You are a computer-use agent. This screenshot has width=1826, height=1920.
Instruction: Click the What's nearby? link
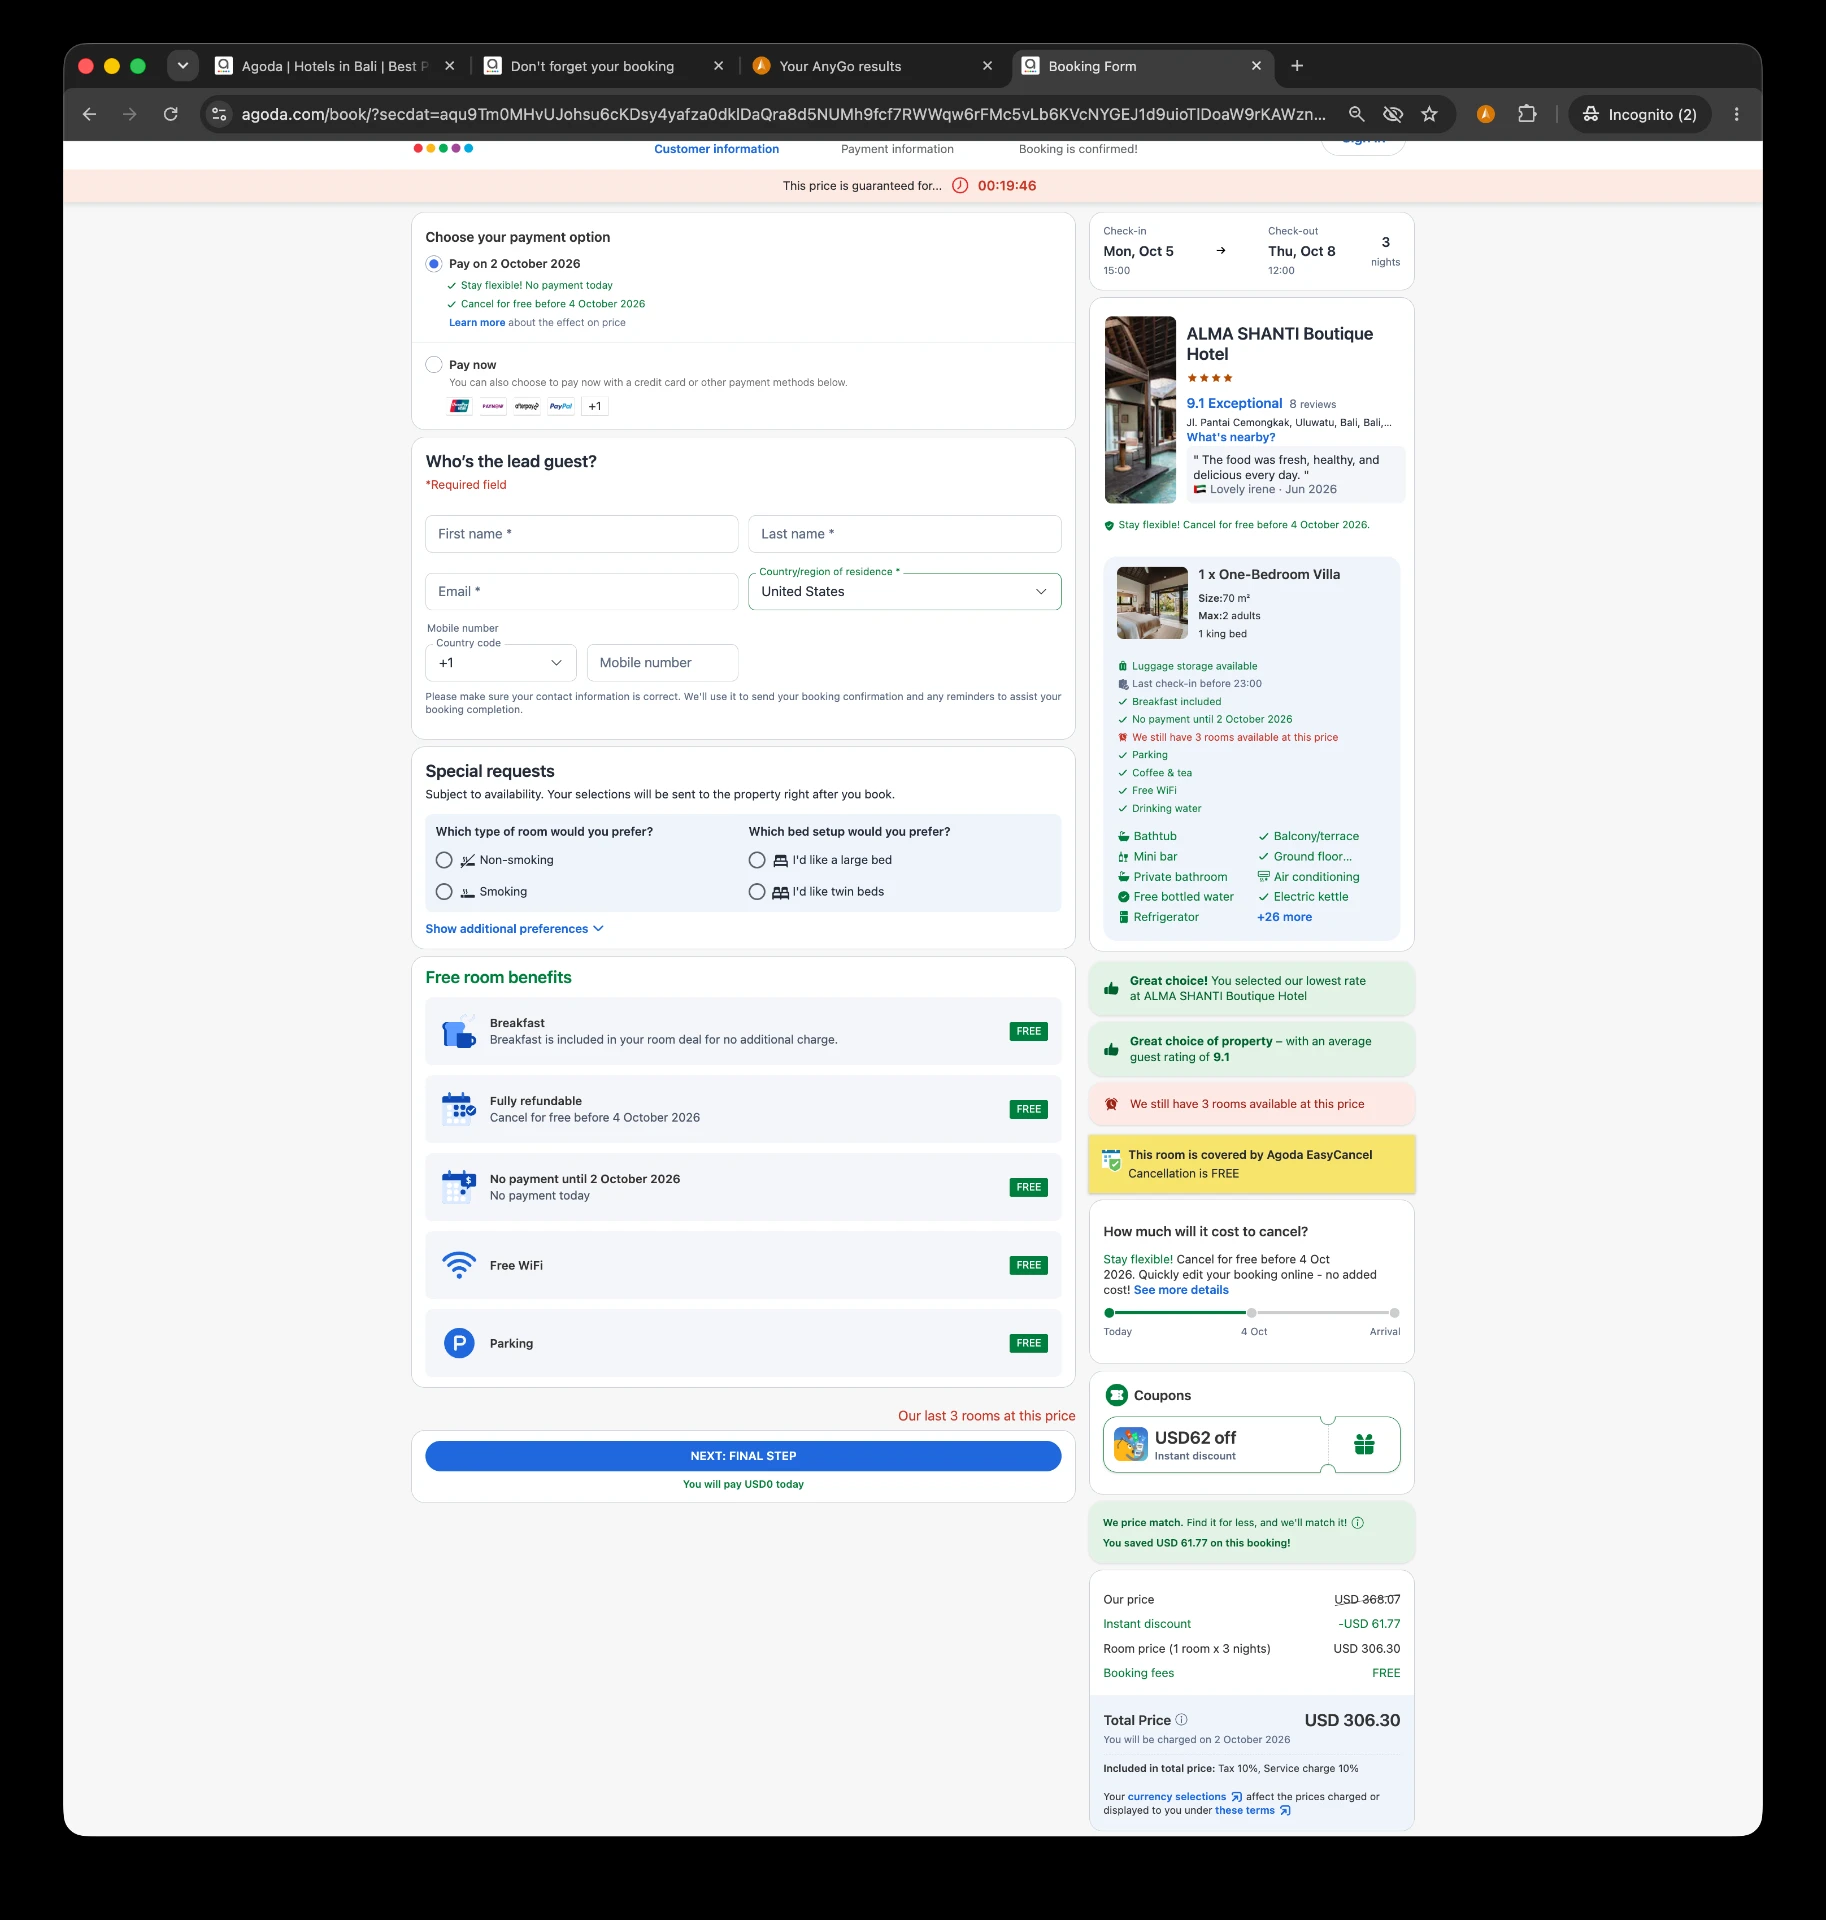point(1231,437)
